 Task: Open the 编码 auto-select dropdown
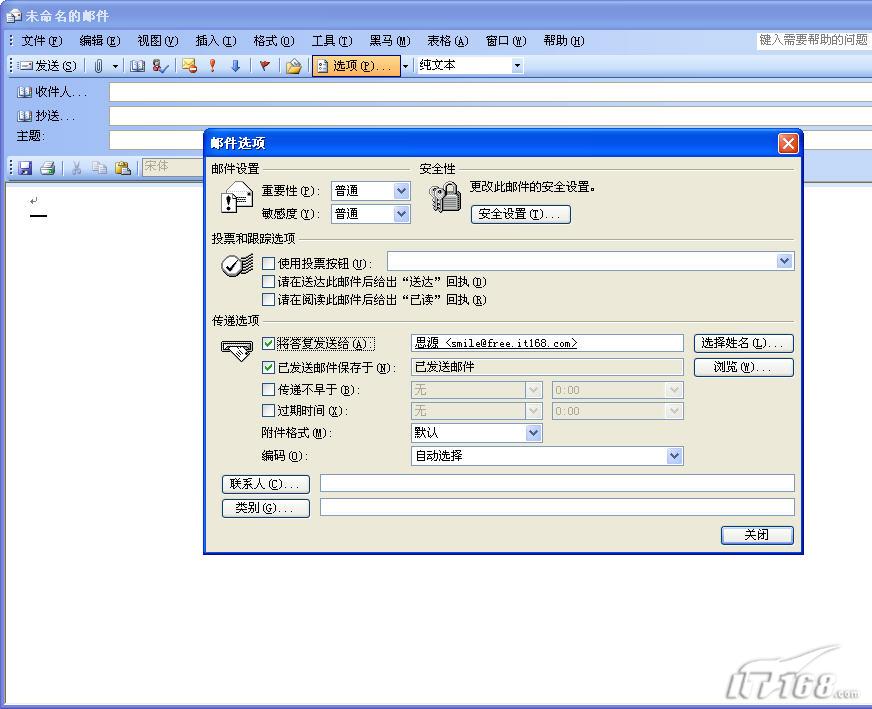pyautogui.click(x=674, y=456)
